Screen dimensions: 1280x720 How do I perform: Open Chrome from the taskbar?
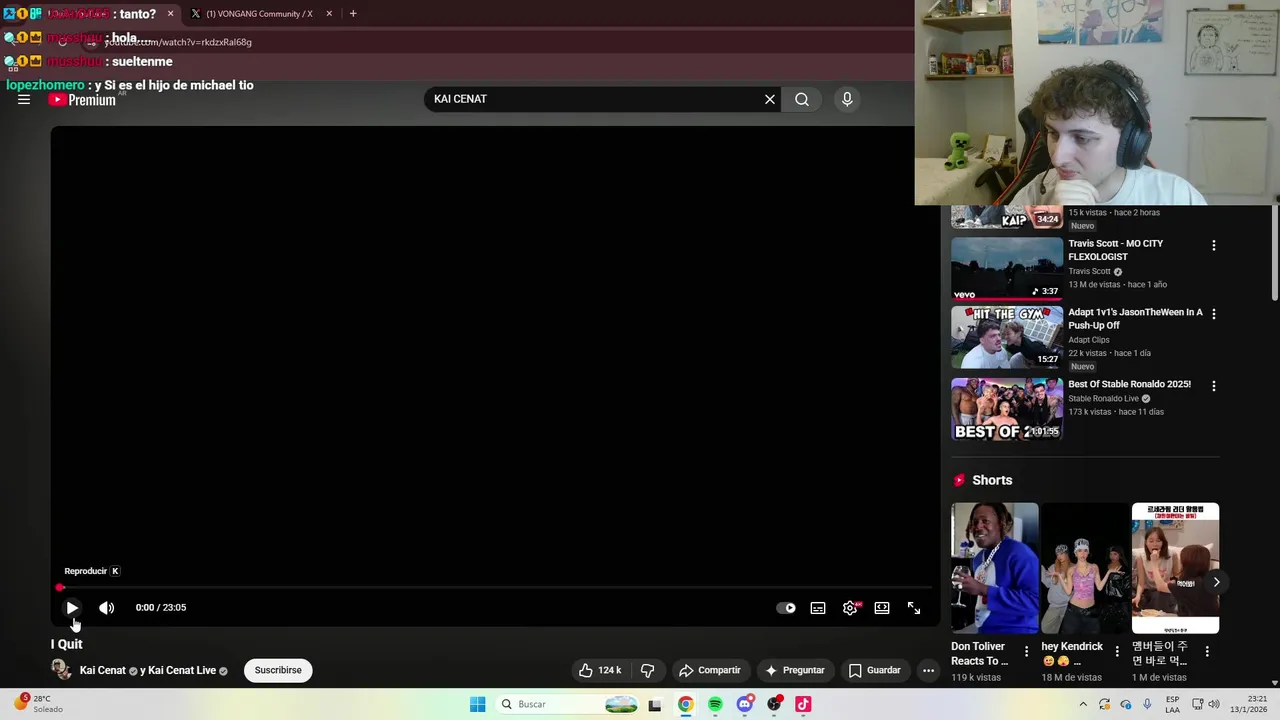click(x=685, y=705)
